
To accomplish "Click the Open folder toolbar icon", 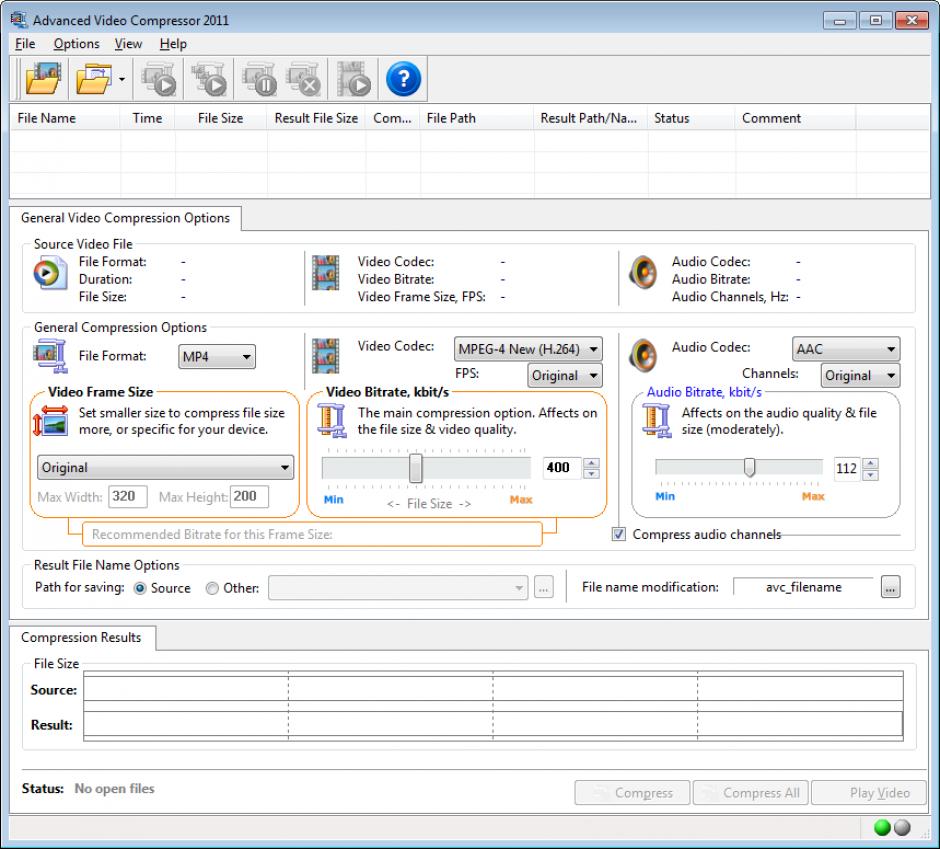I will point(94,79).
